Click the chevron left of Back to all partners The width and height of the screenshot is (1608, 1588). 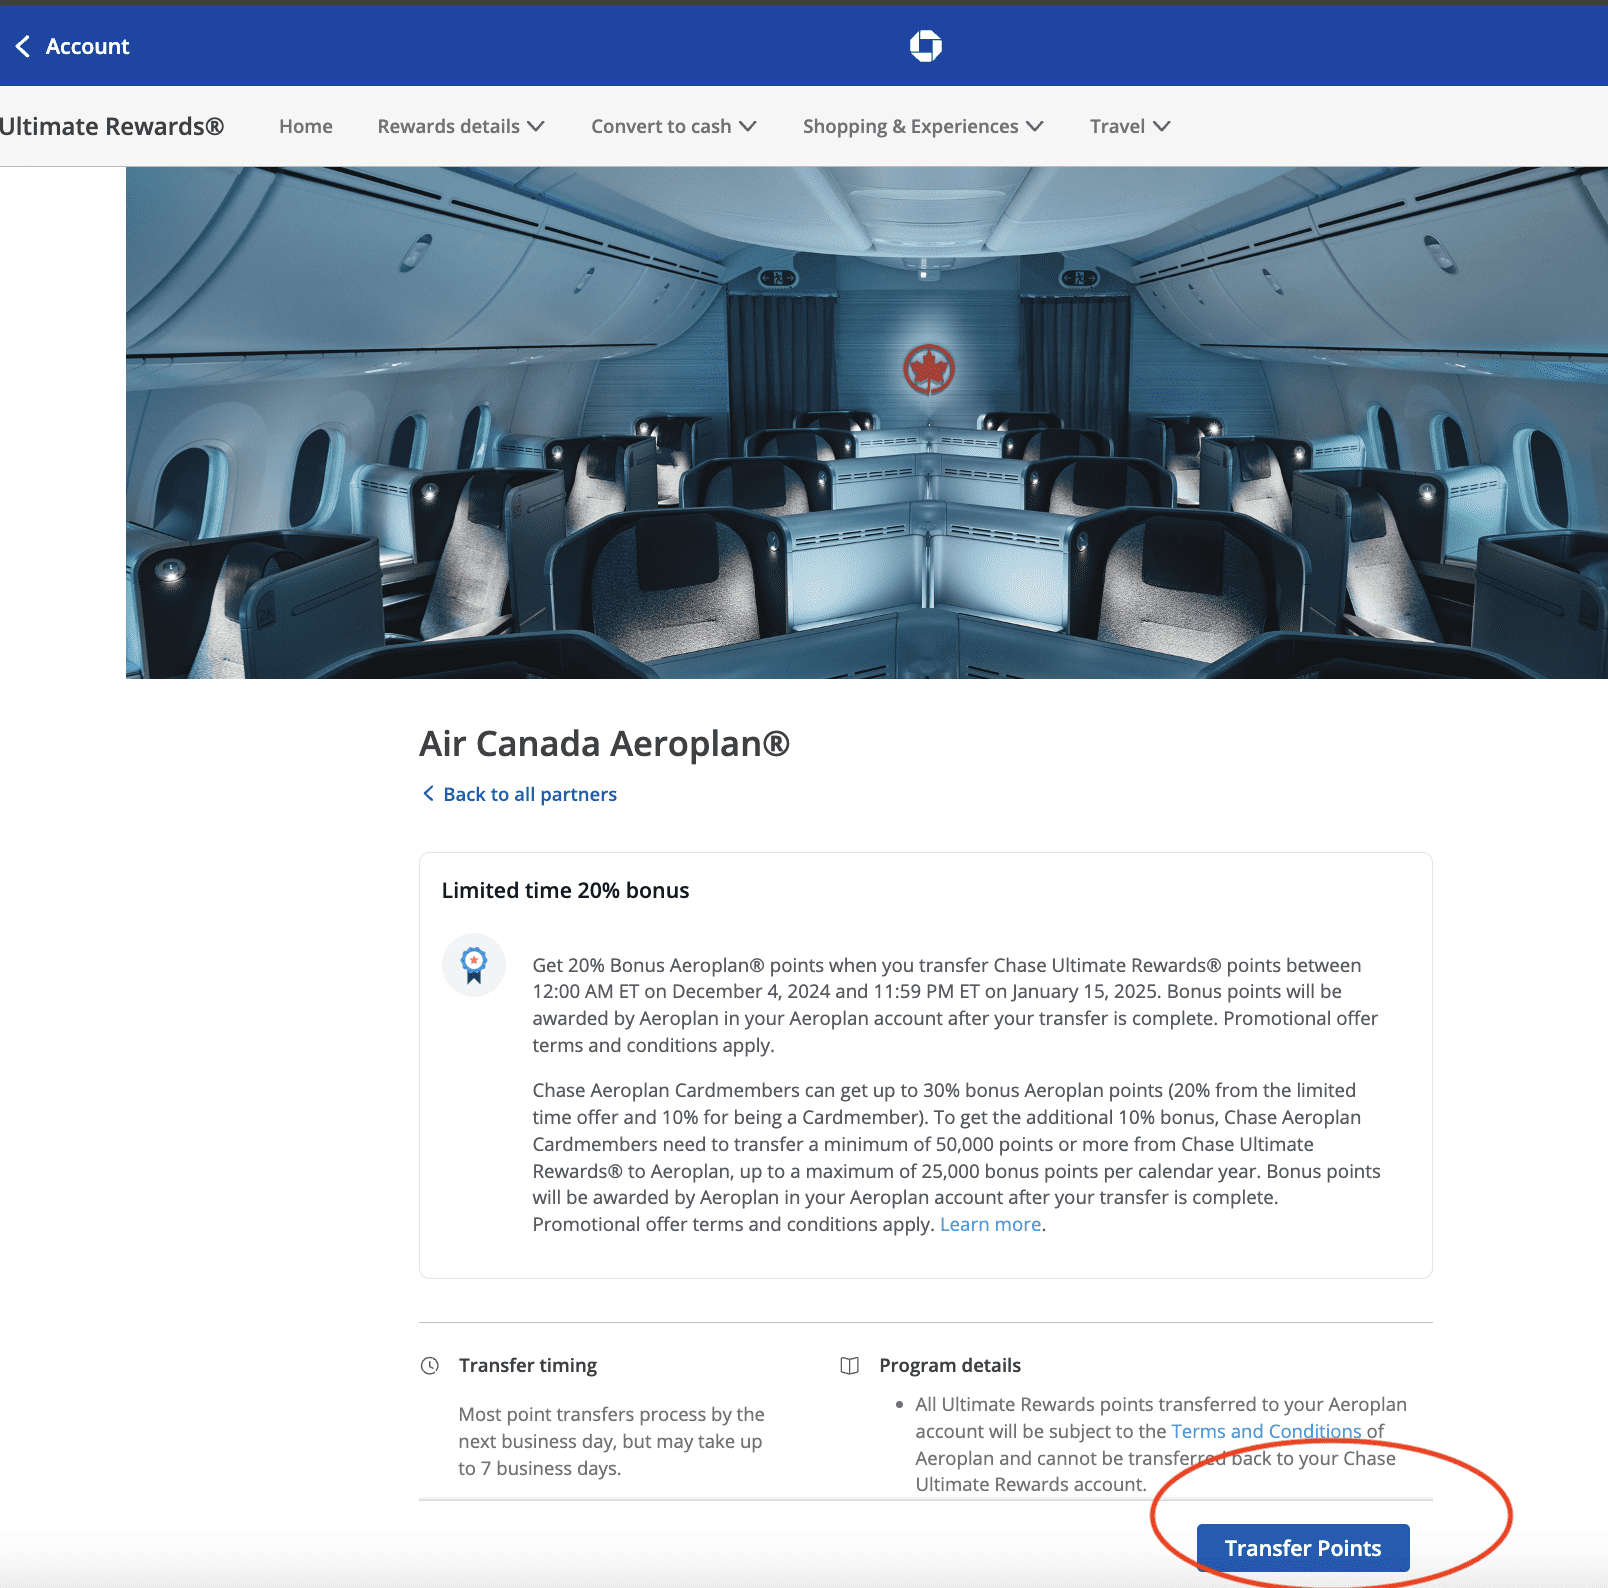(x=428, y=794)
